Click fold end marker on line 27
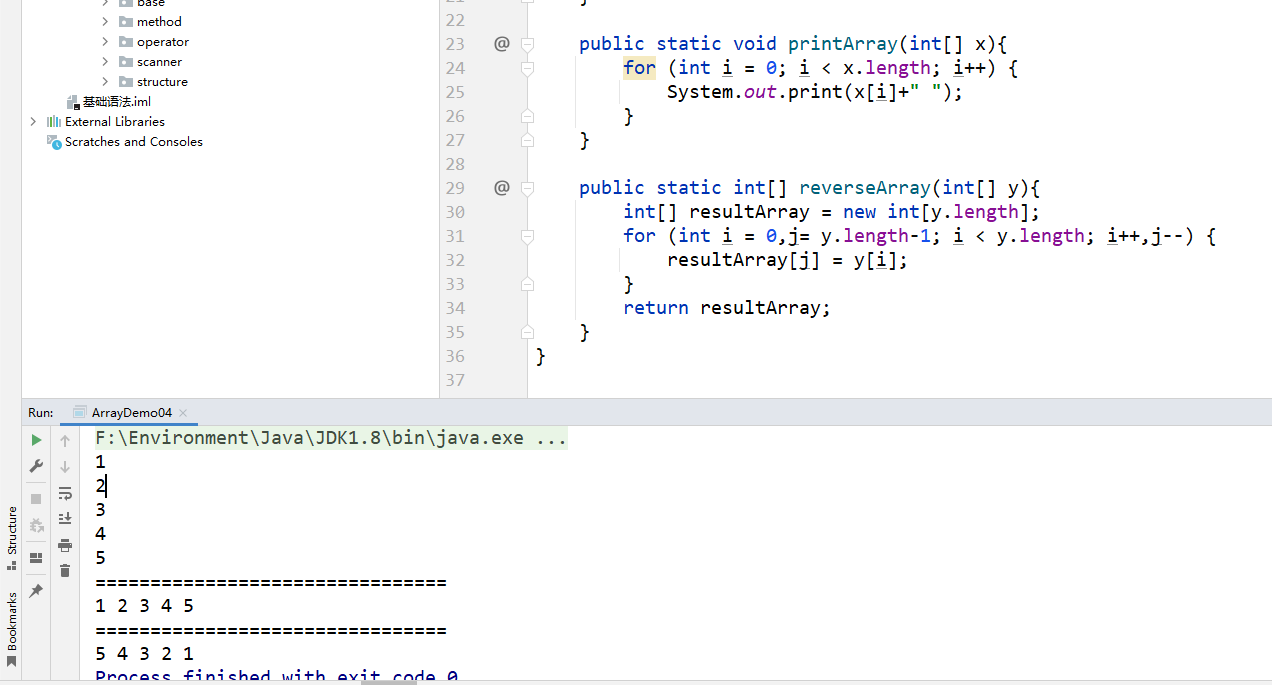 527,140
